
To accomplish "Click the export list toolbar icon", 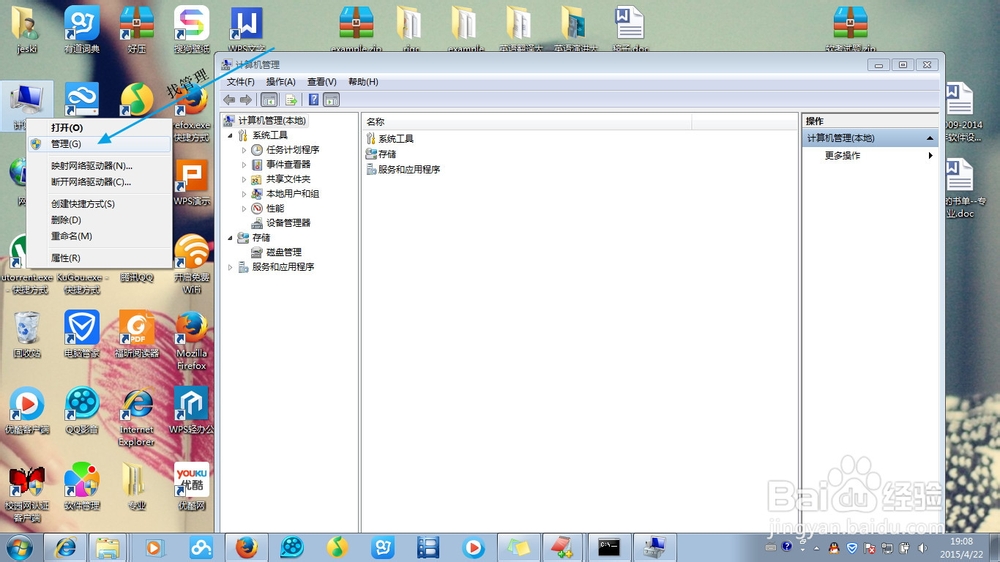I will tap(291, 100).
